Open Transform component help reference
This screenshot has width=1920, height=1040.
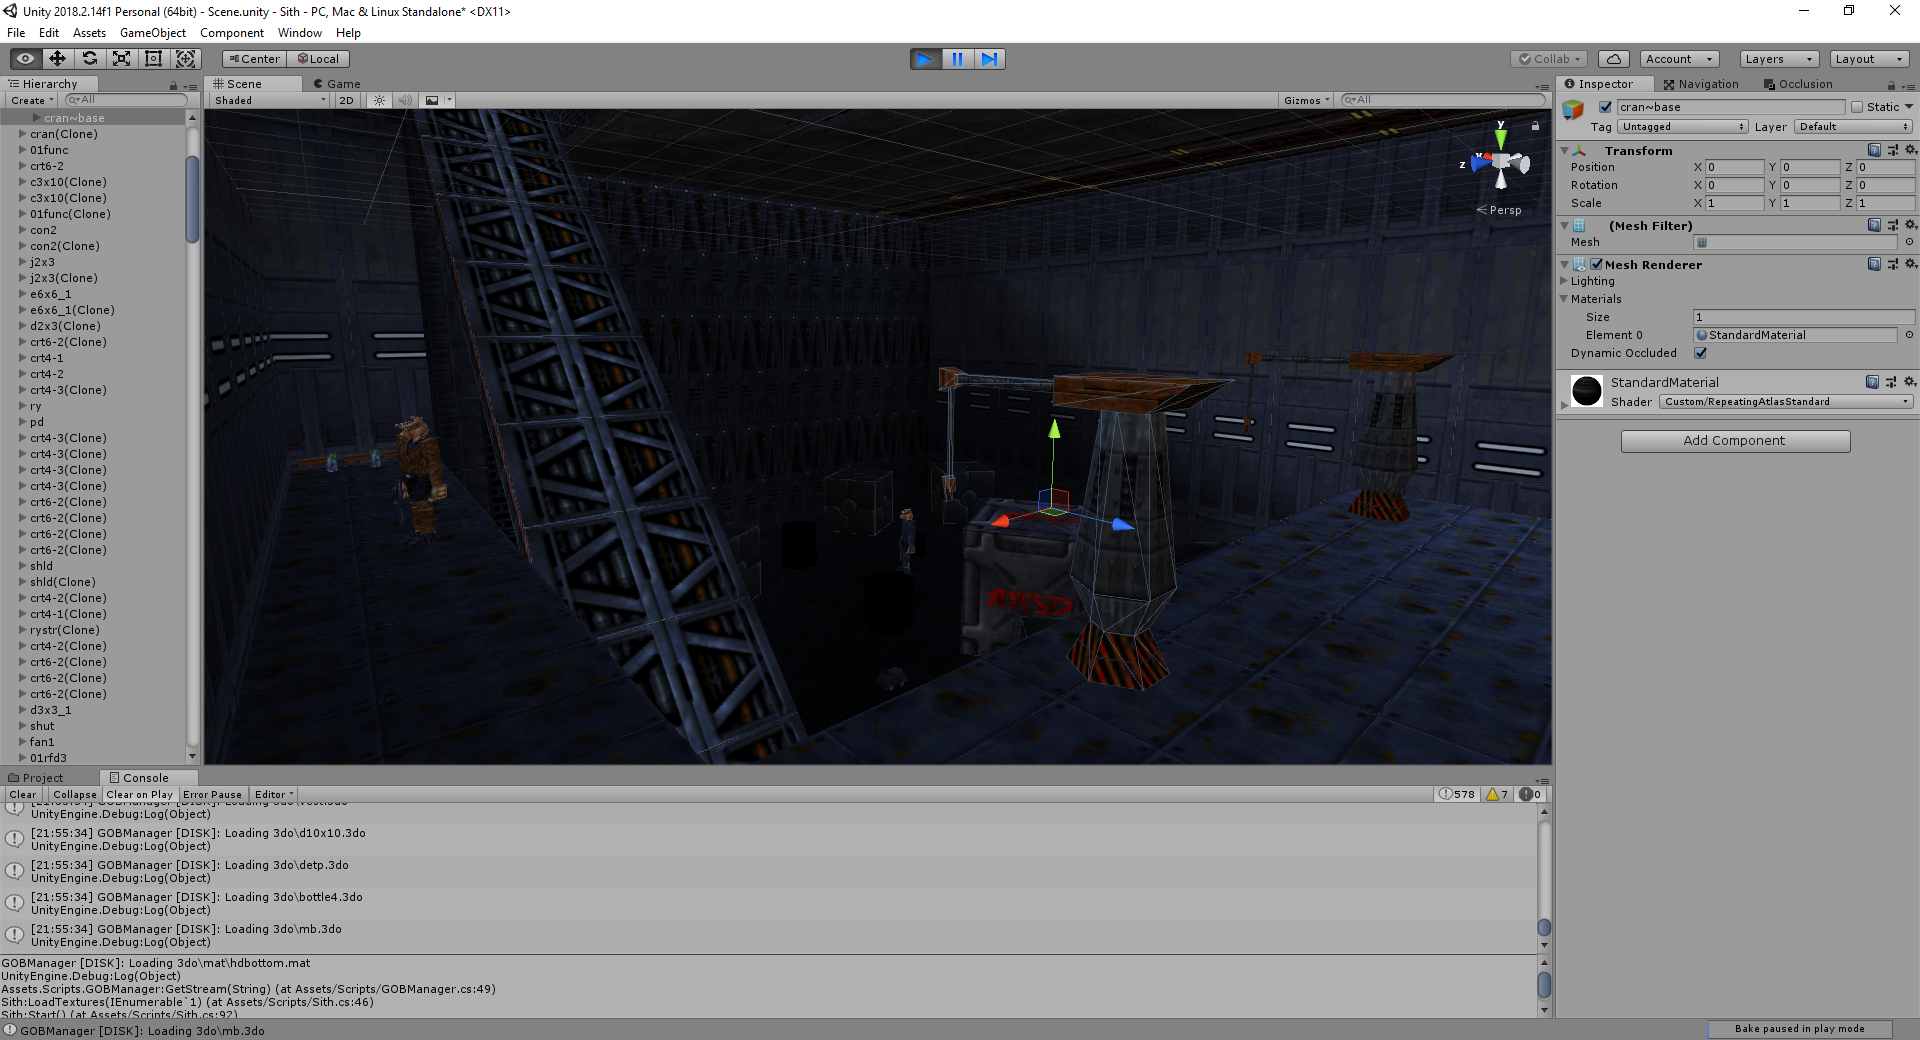[x=1874, y=150]
